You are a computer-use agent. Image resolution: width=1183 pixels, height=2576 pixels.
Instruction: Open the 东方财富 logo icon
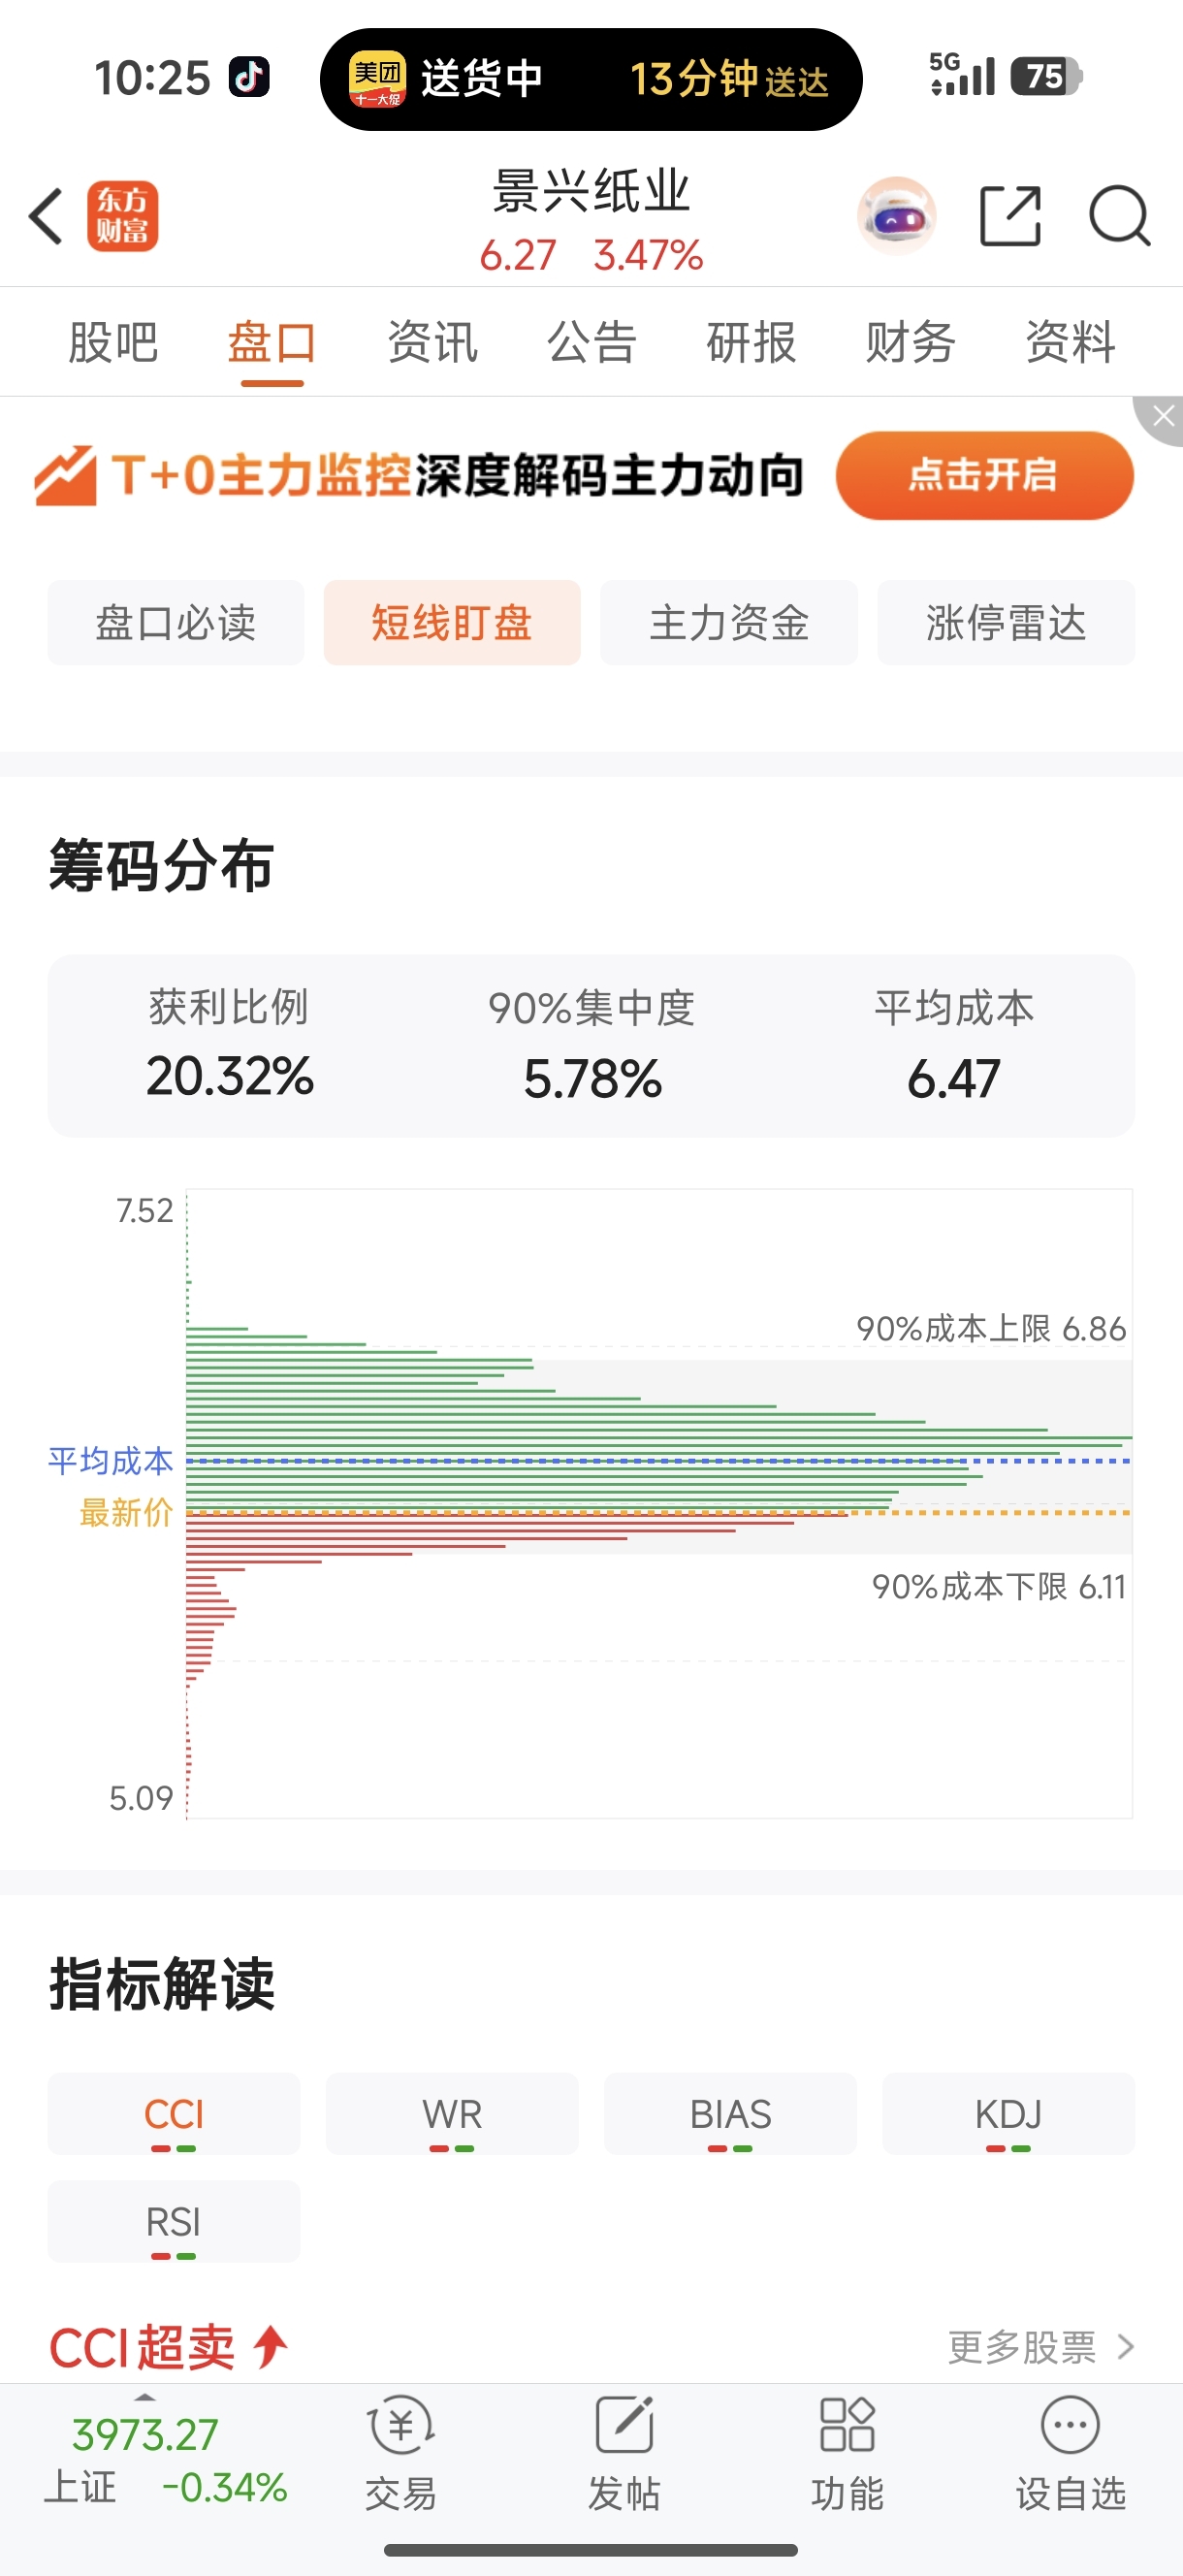coord(122,216)
